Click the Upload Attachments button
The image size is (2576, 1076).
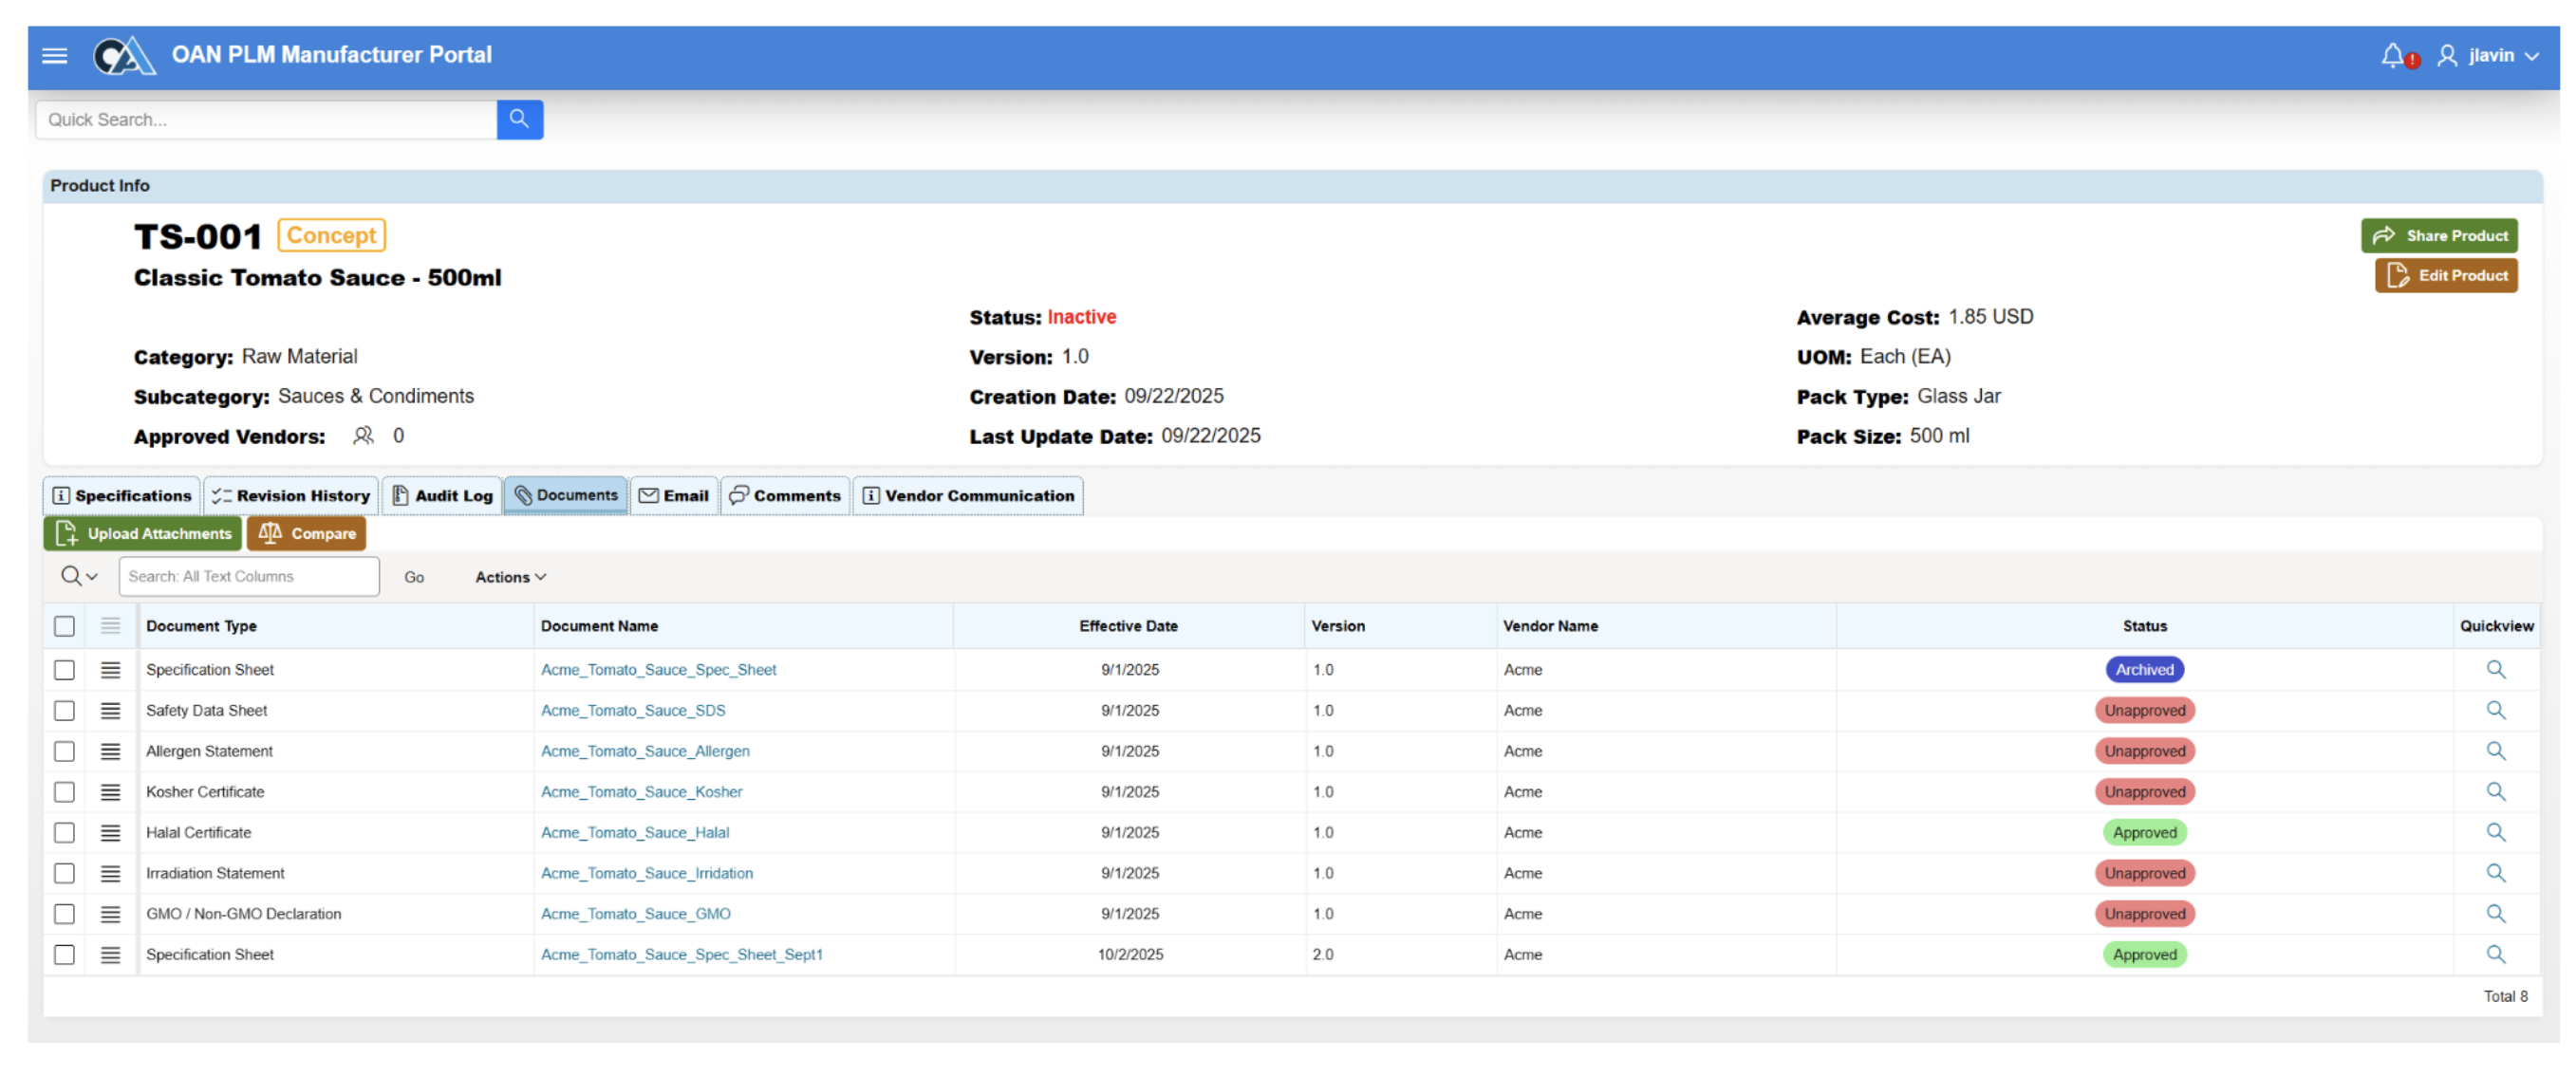[143, 534]
